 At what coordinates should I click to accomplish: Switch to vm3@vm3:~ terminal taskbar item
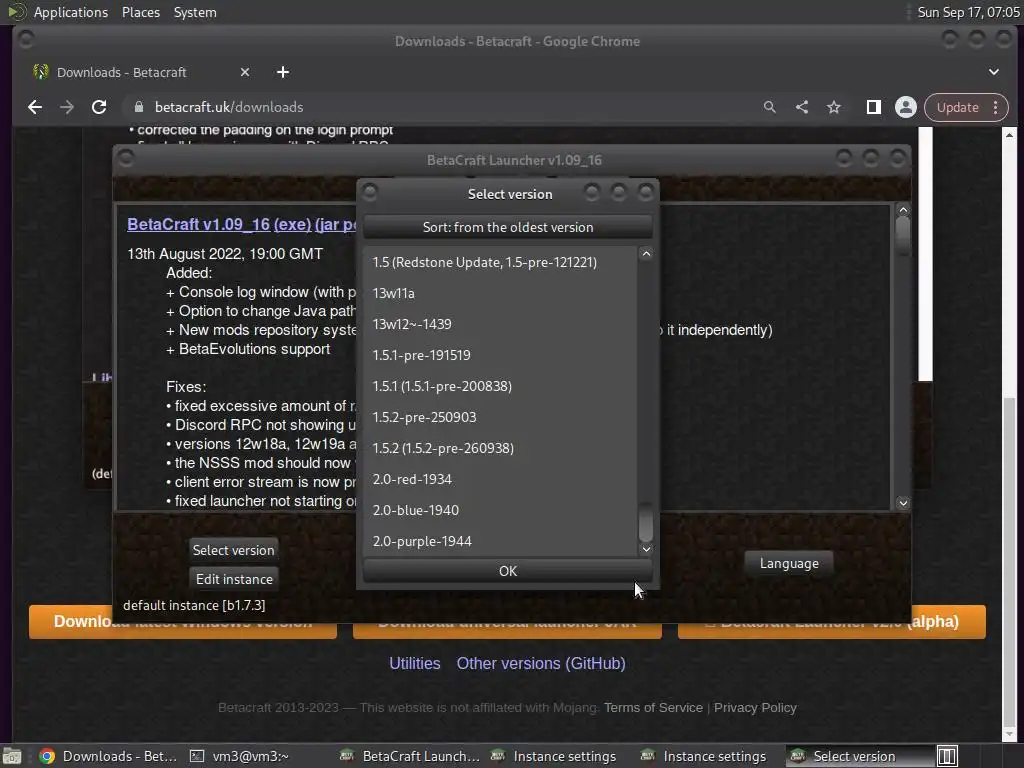(x=239, y=756)
